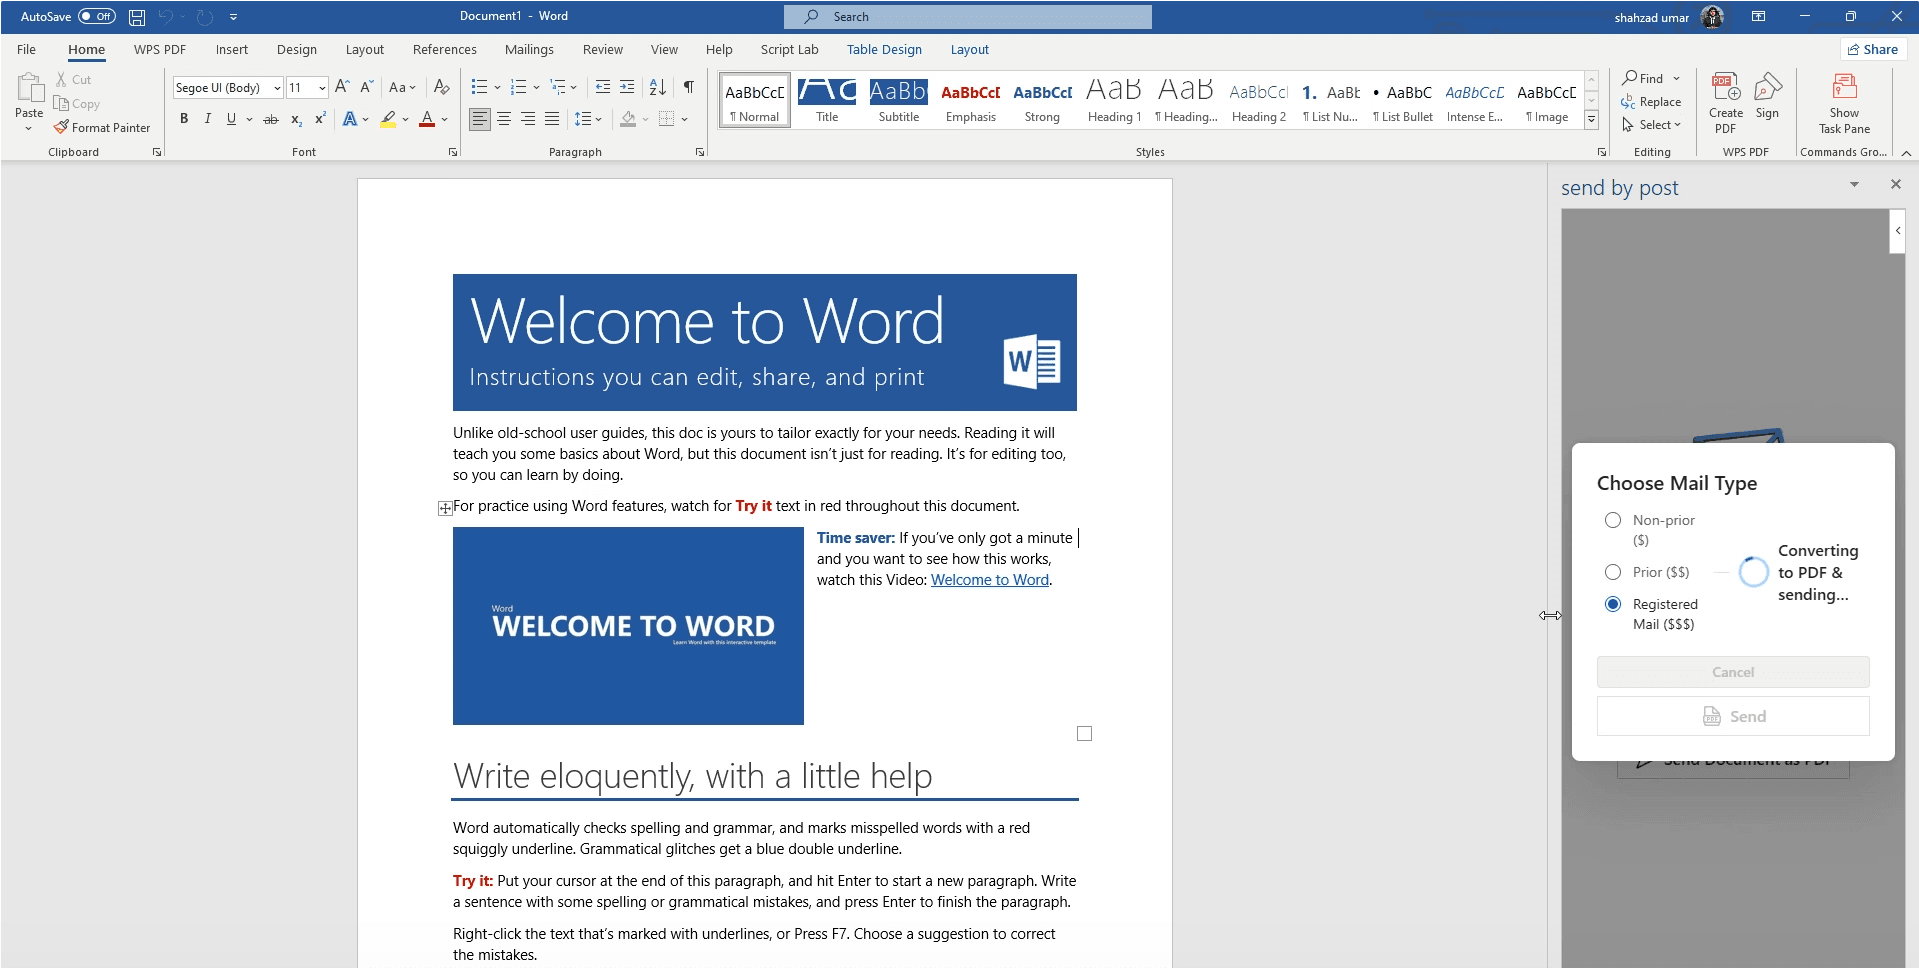1919x968 pixels.
Task: Switch to the Design tab
Action: point(297,49)
